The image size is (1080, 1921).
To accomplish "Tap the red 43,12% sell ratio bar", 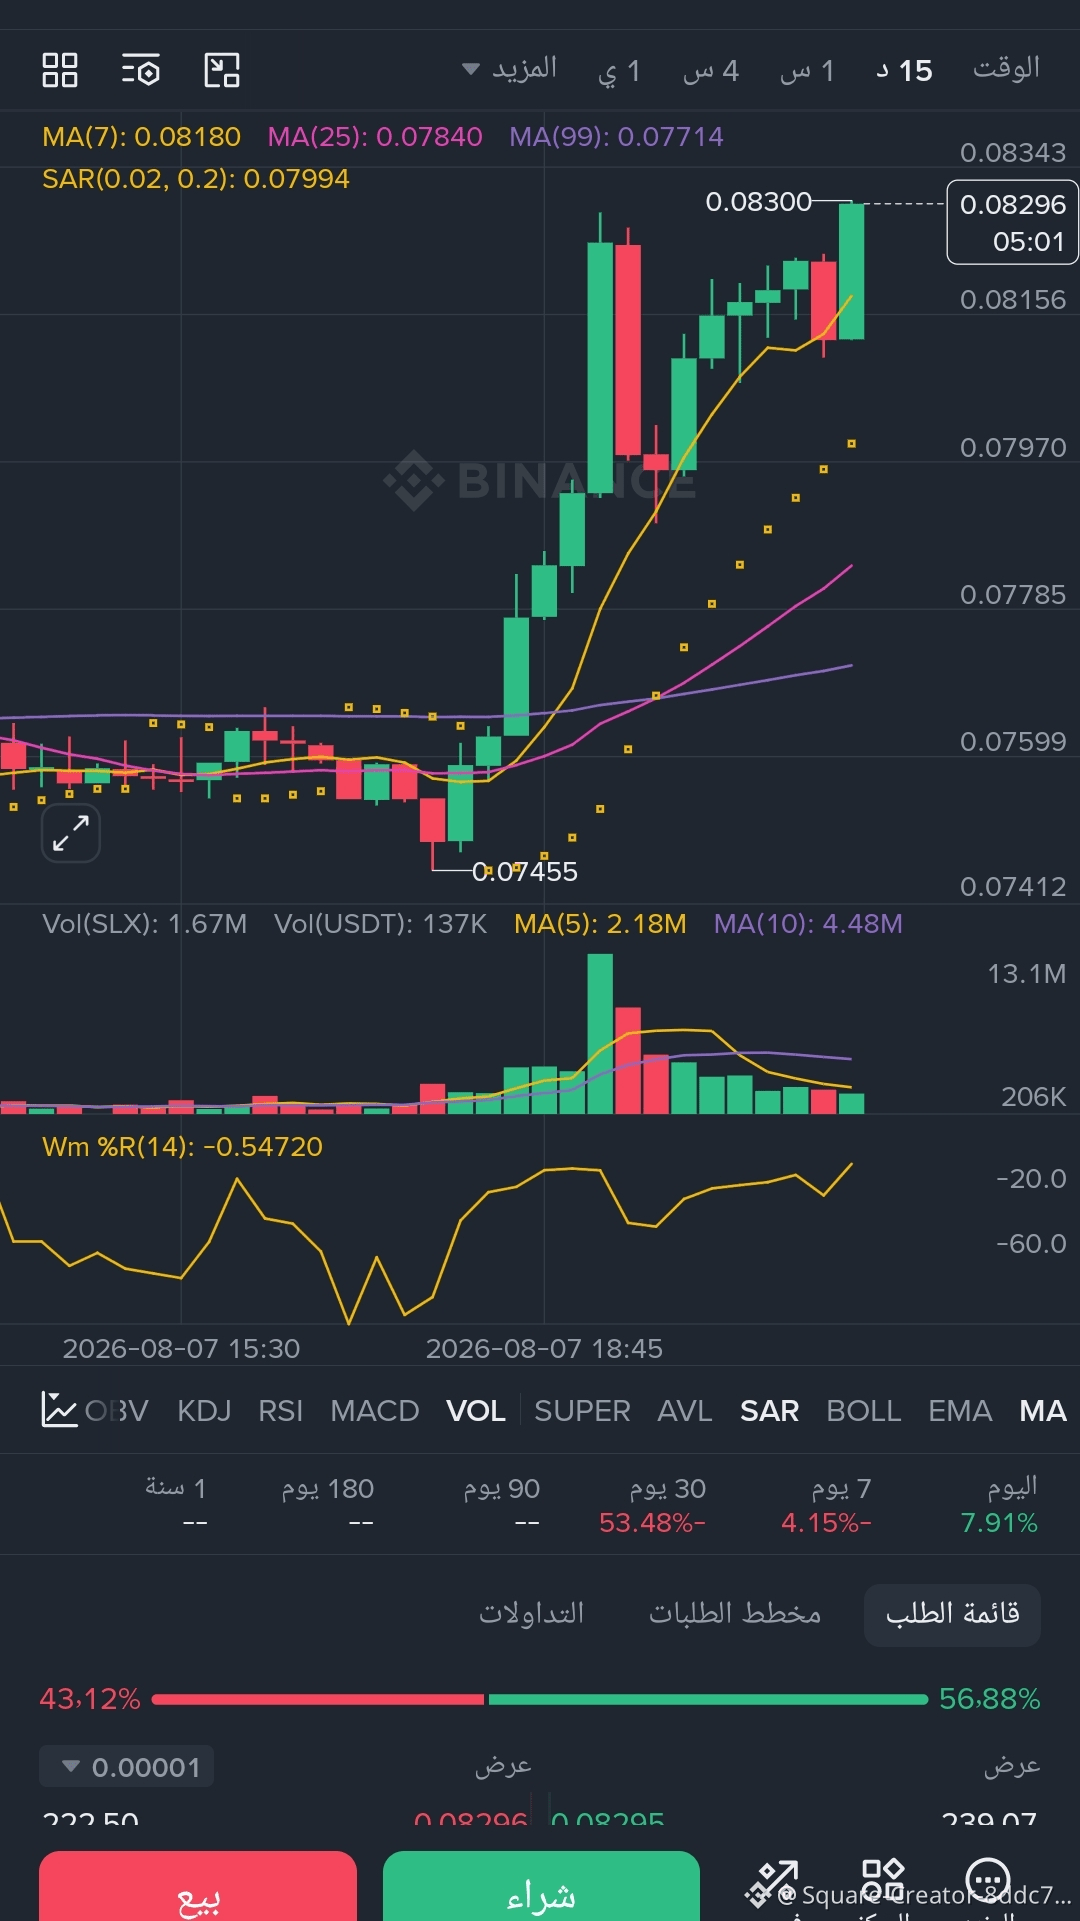I will click(x=318, y=1699).
